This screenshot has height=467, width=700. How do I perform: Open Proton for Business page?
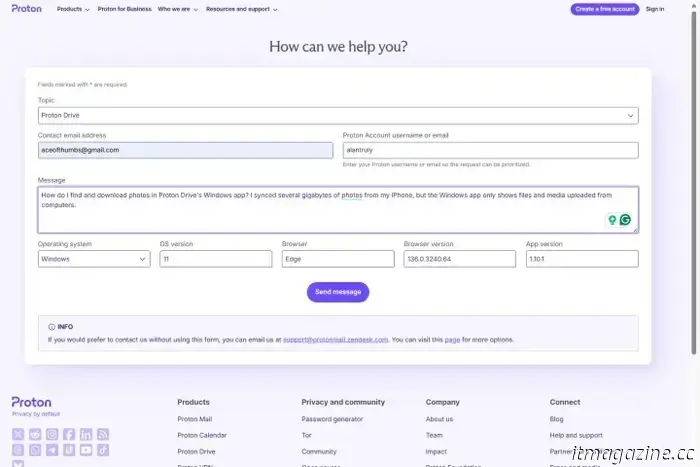point(125,9)
